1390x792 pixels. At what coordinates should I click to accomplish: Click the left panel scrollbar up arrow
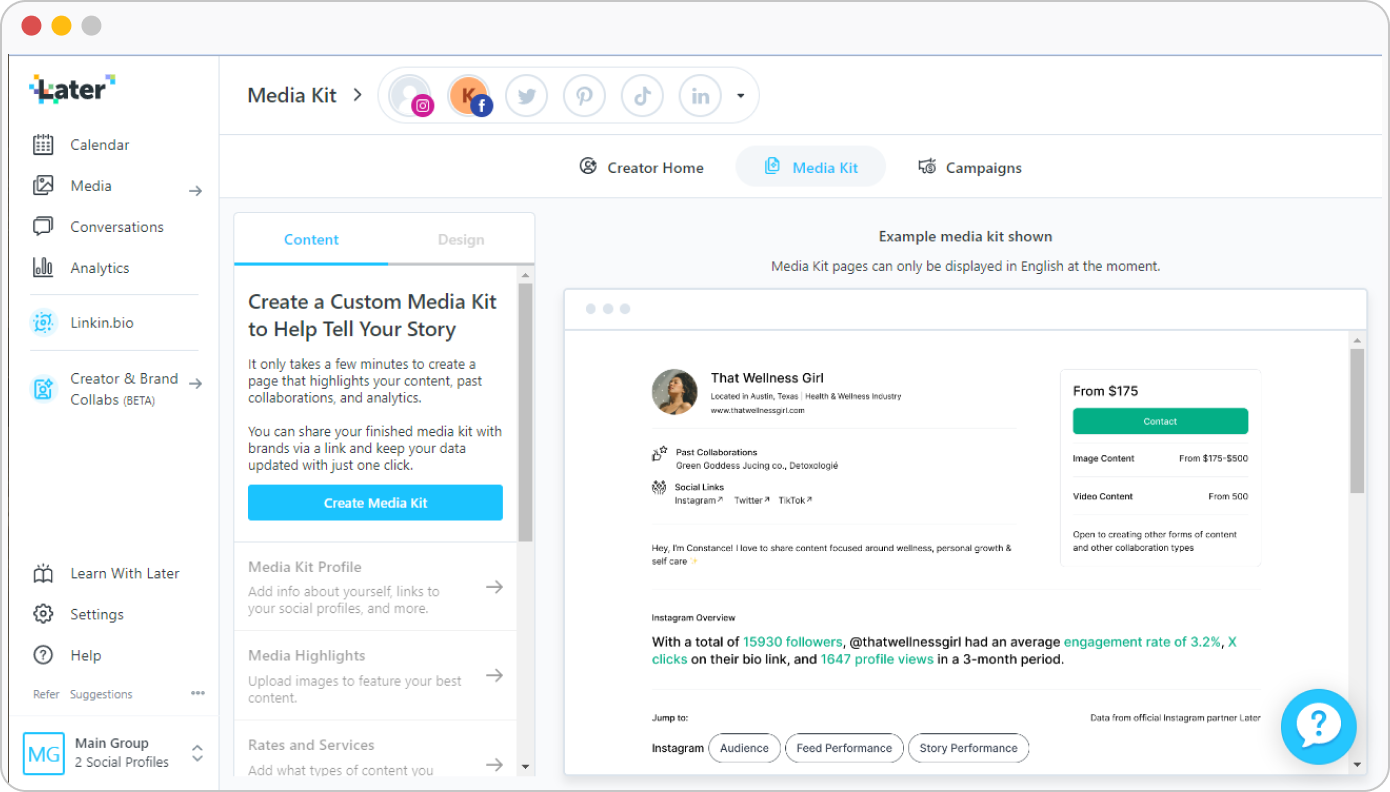(526, 274)
